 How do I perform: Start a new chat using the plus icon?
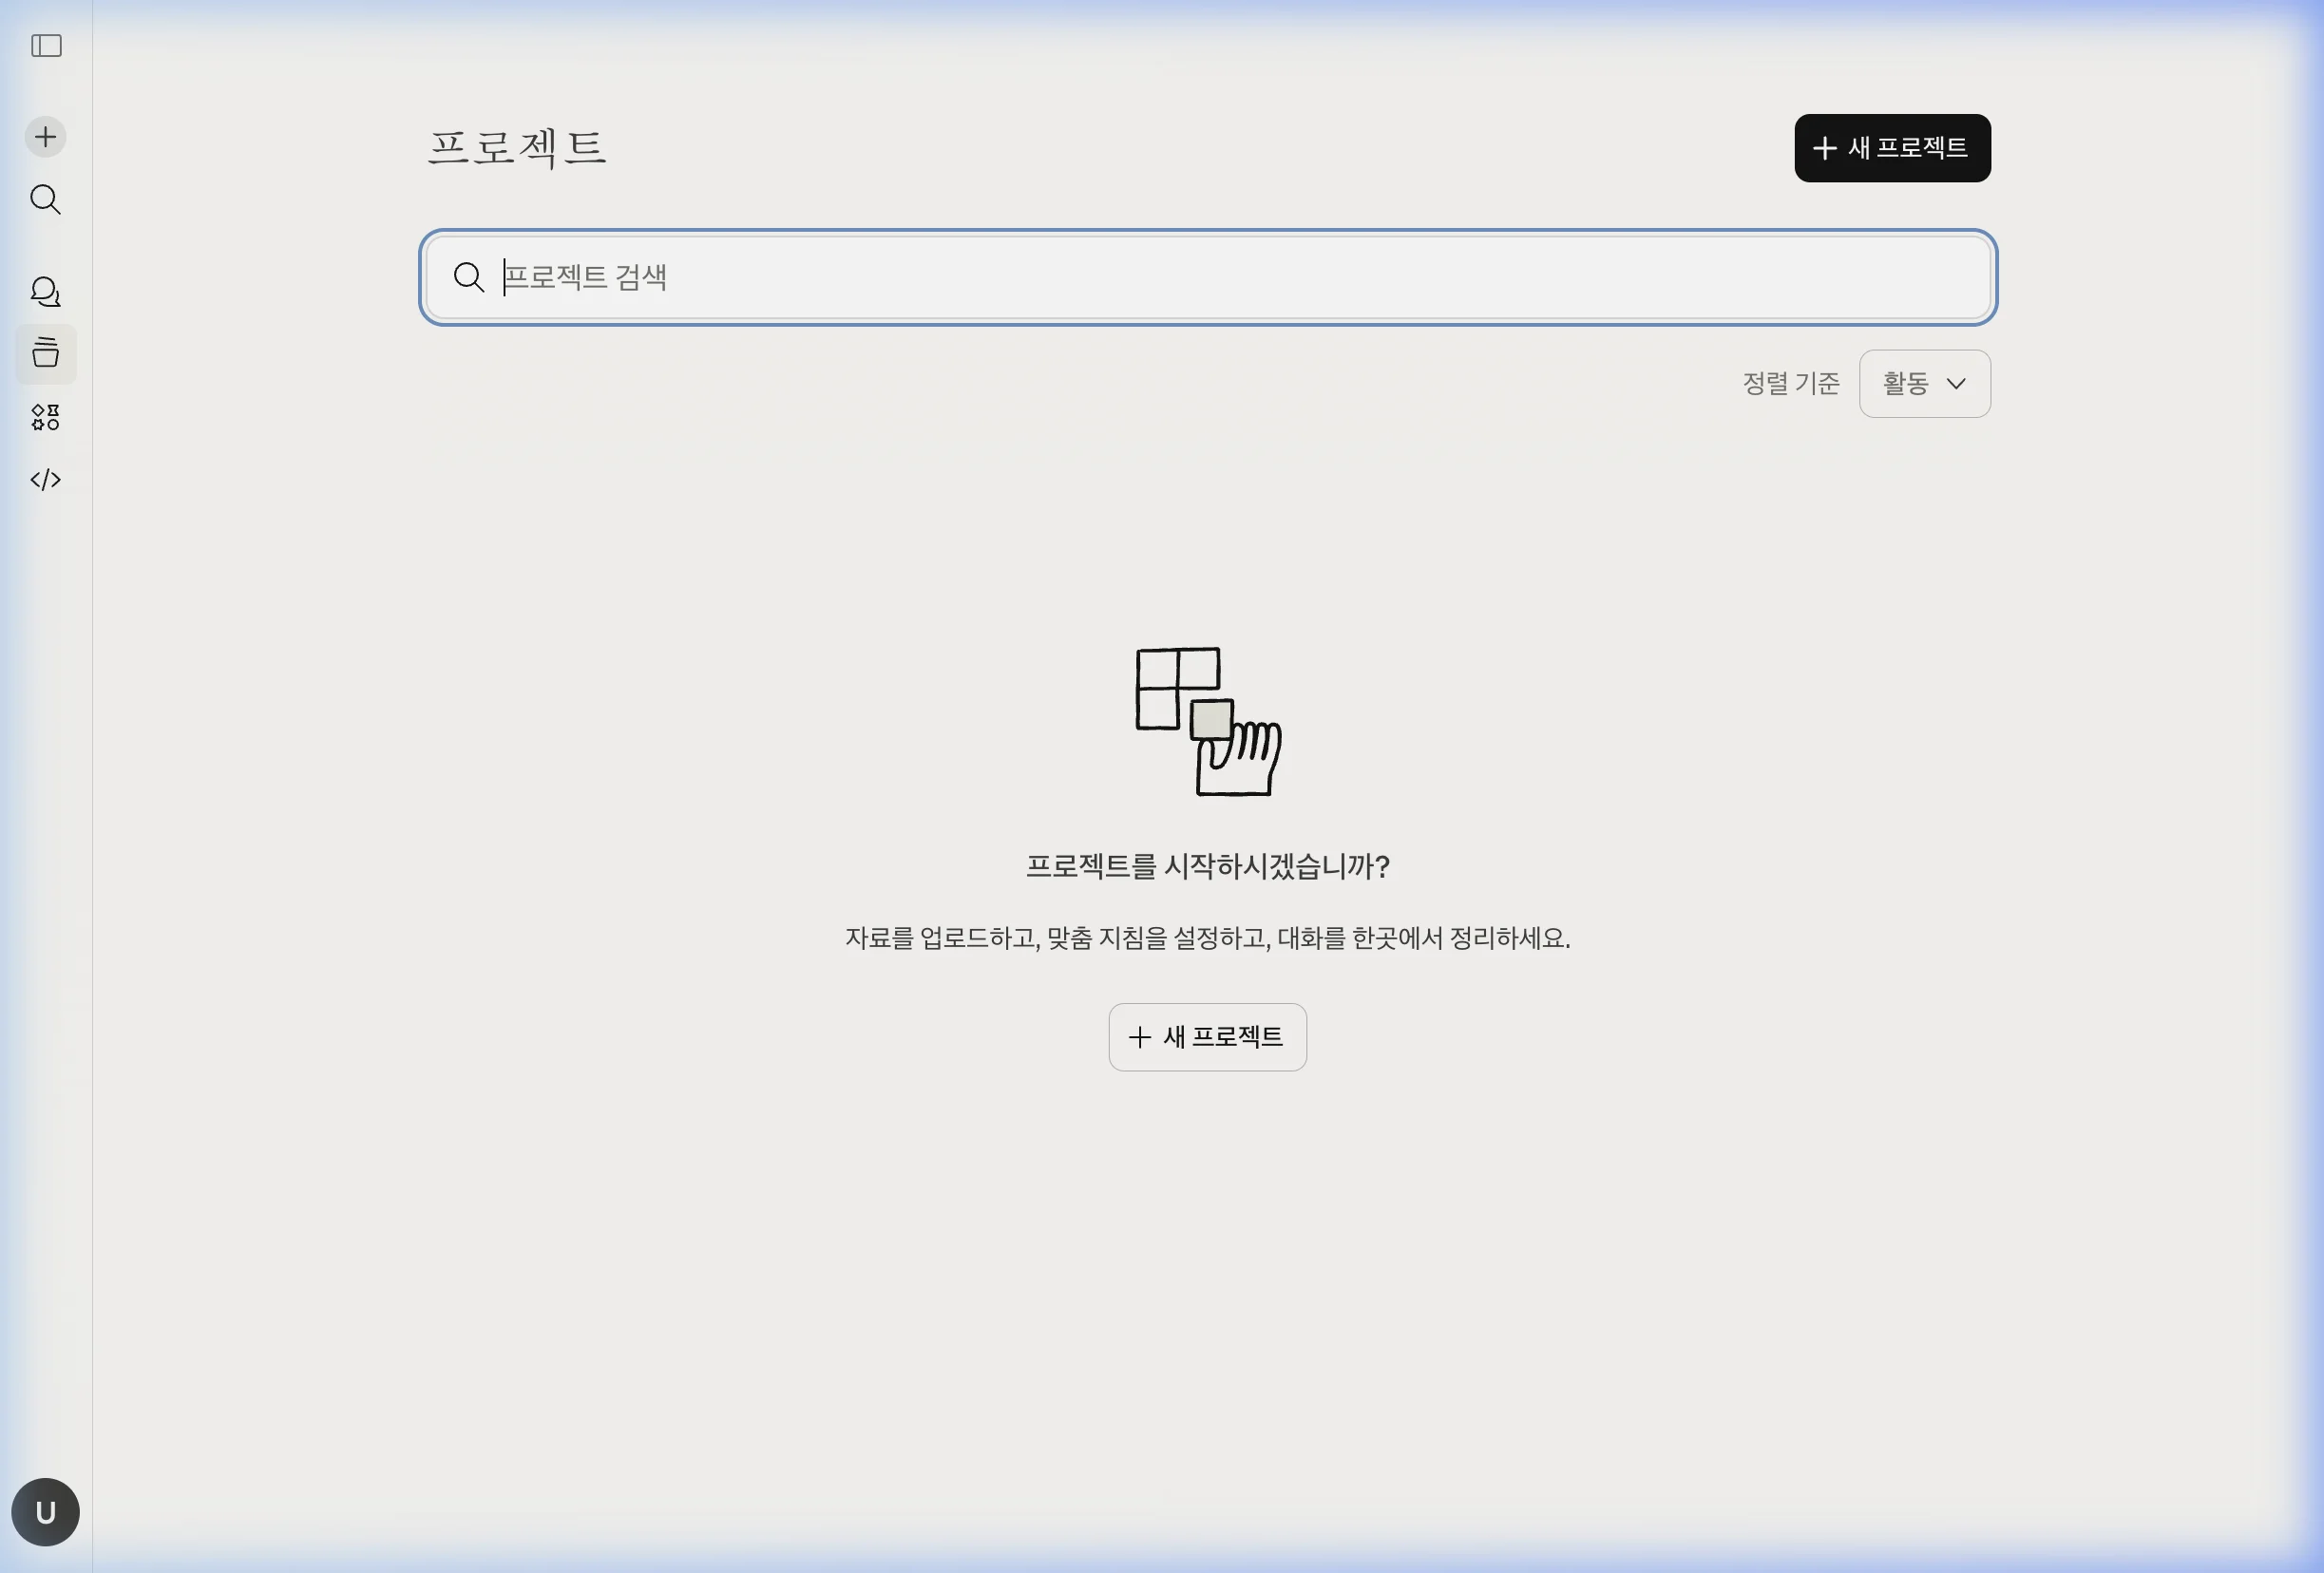tap(45, 137)
